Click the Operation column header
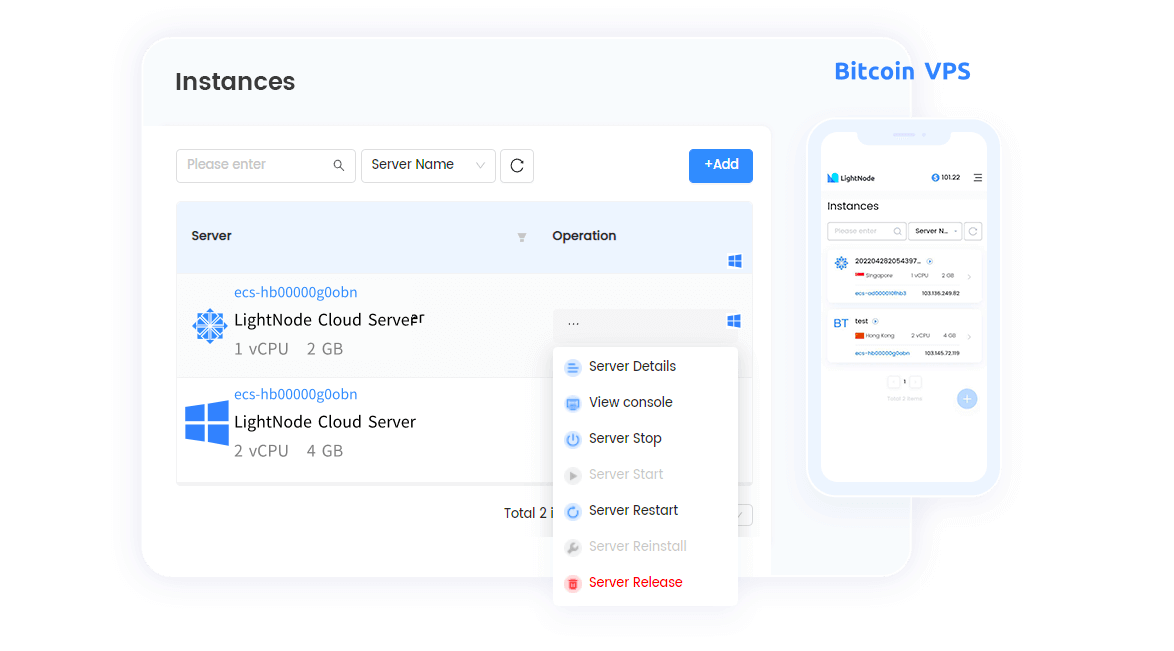The width and height of the screenshot is (1174, 651). click(x=584, y=236)
